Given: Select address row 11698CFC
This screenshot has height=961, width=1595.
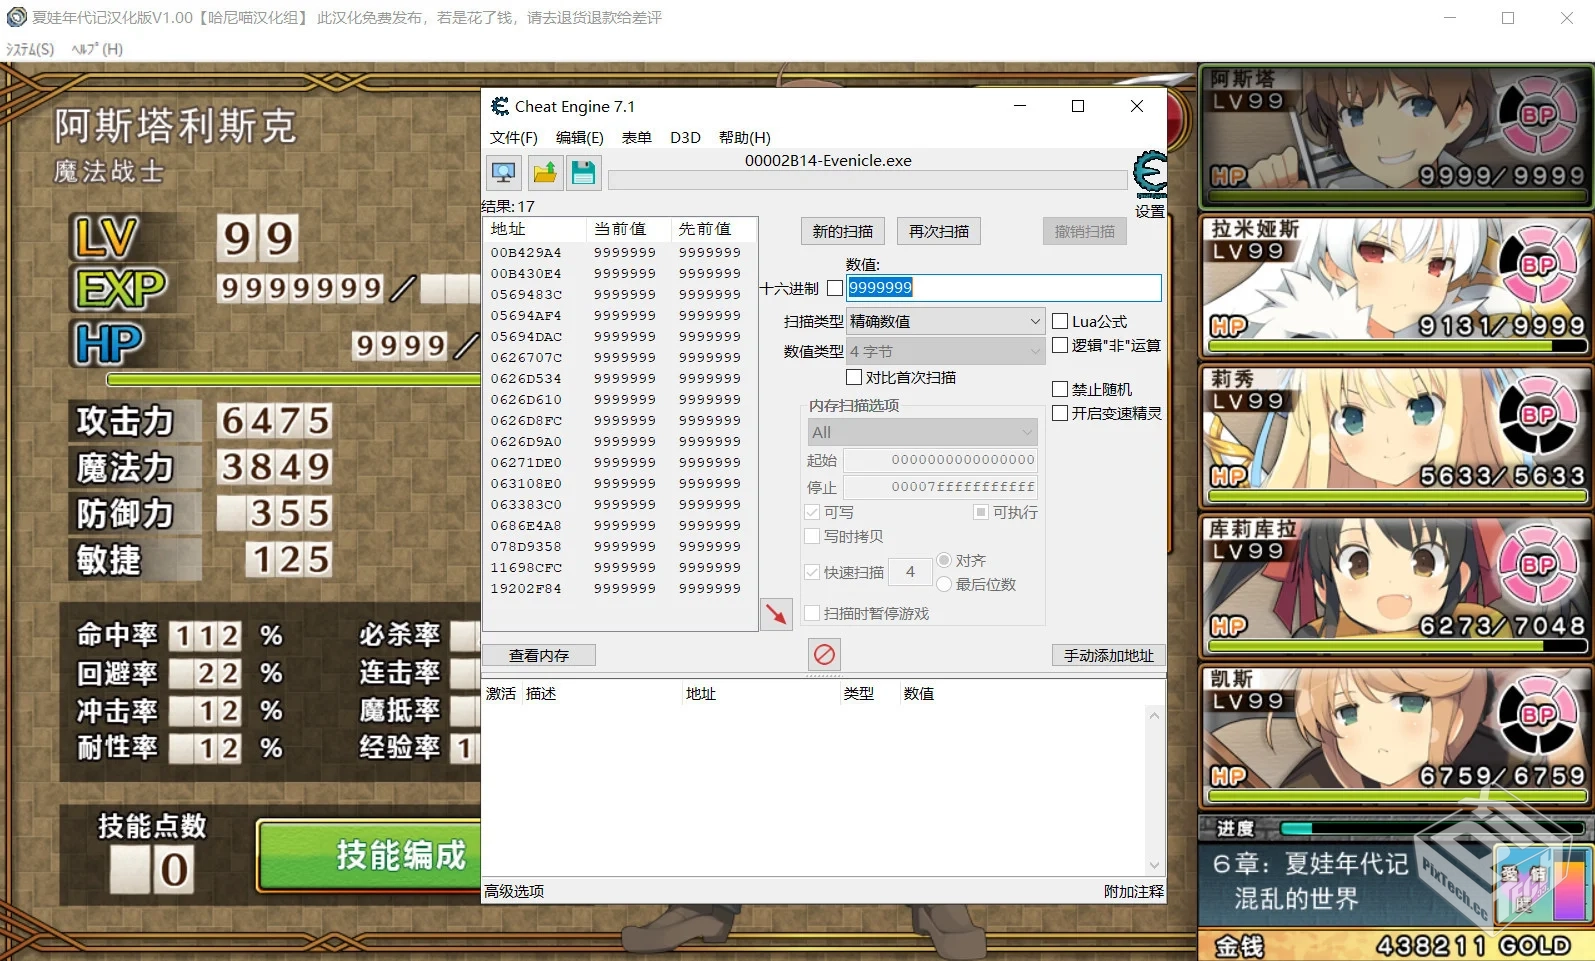Looking at the screenshot, I should tap(619, 567).
